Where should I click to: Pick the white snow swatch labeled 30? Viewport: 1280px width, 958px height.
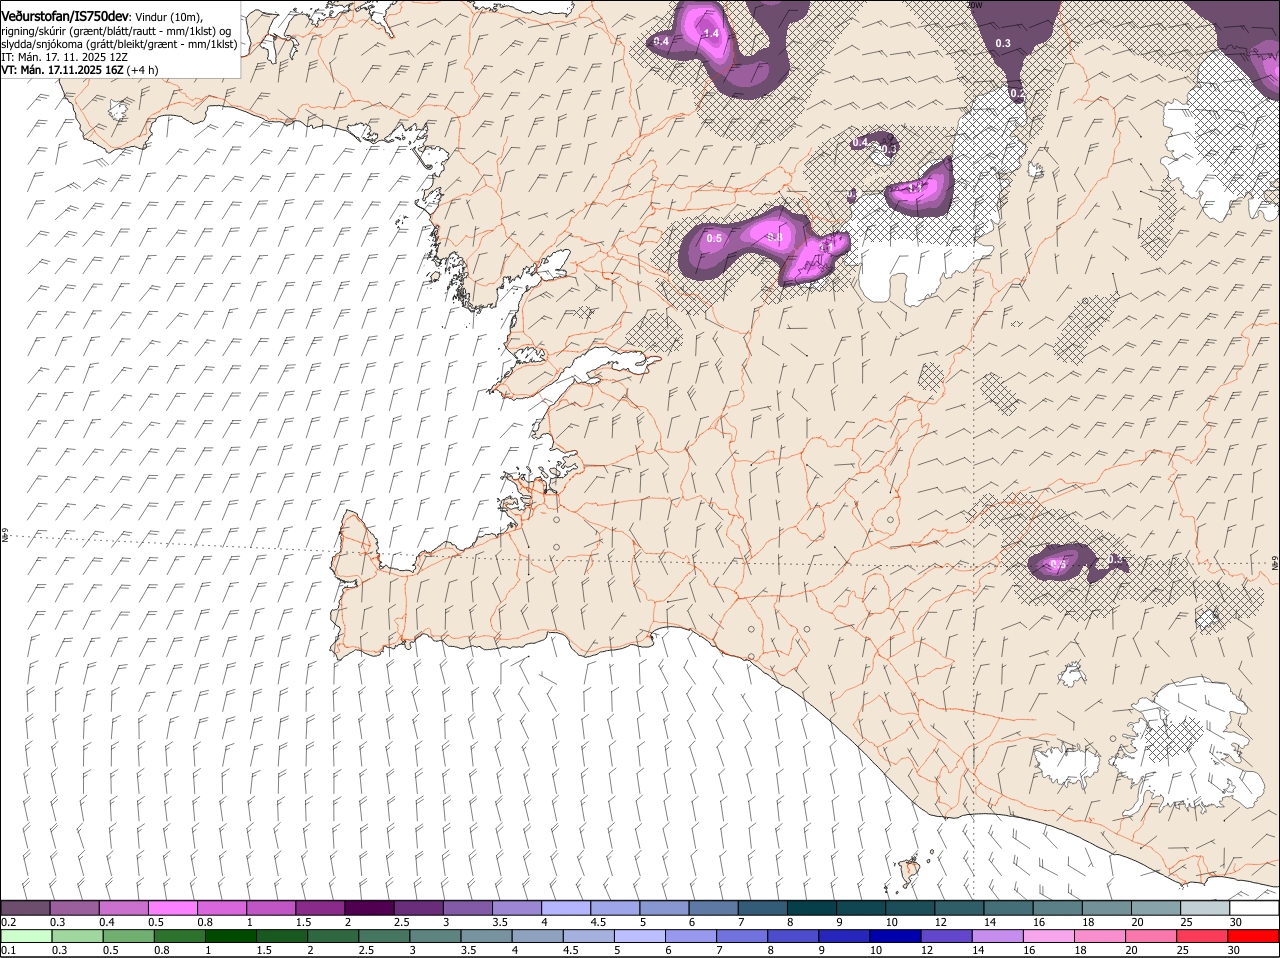pyautogui.click(x=1253, y=907)
